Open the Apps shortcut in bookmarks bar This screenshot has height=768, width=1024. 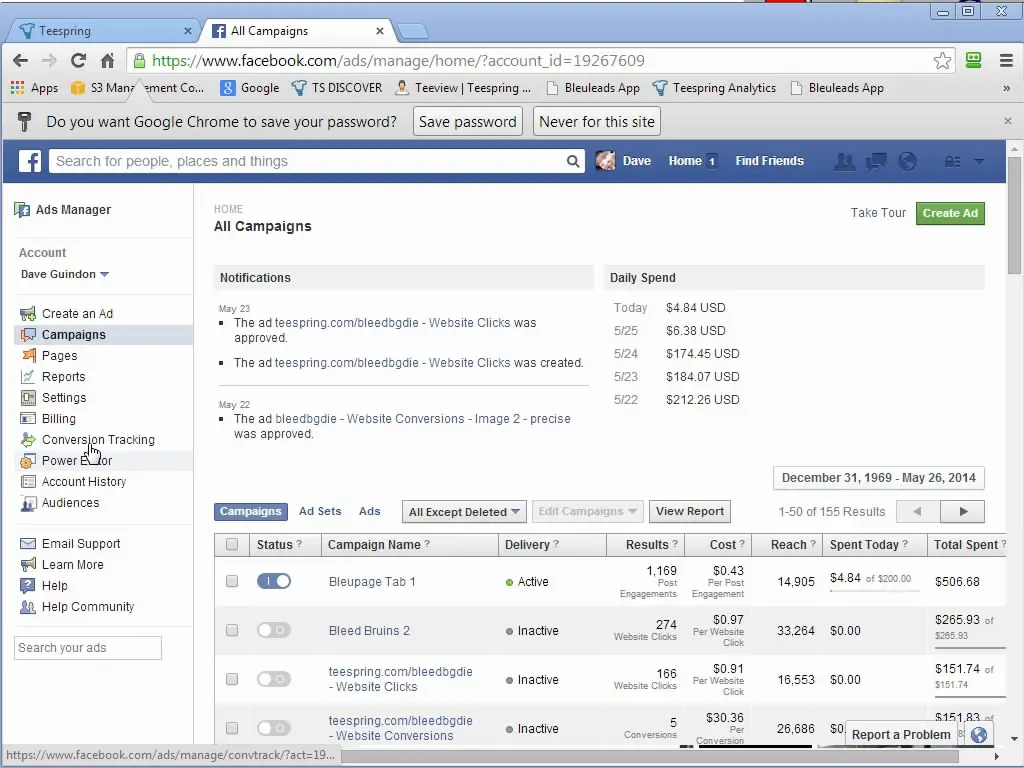point(35,88)
